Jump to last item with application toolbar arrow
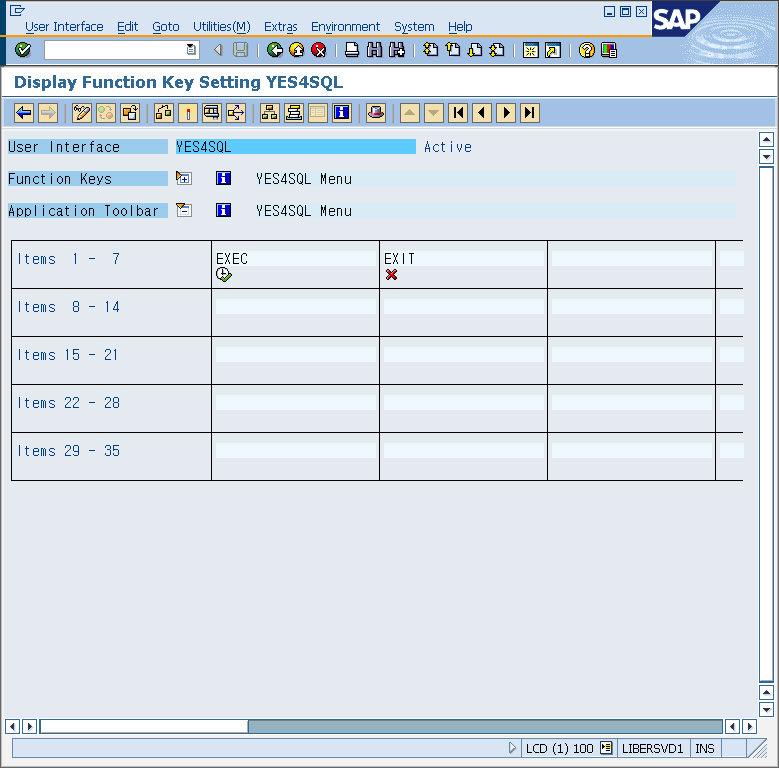Image resolution: width=779 pixels, height=768 pixels. point(530,113)
